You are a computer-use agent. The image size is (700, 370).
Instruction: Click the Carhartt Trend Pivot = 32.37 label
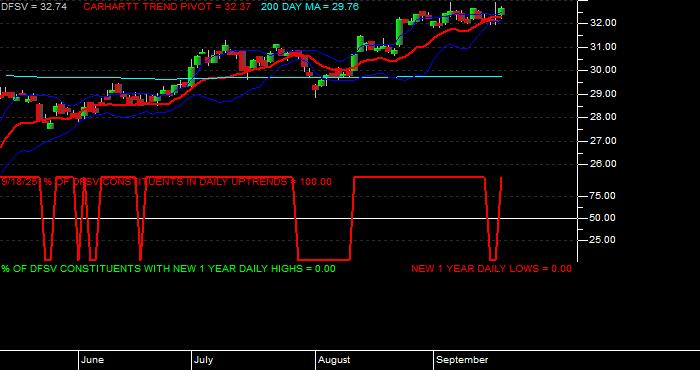coord(167,7)
